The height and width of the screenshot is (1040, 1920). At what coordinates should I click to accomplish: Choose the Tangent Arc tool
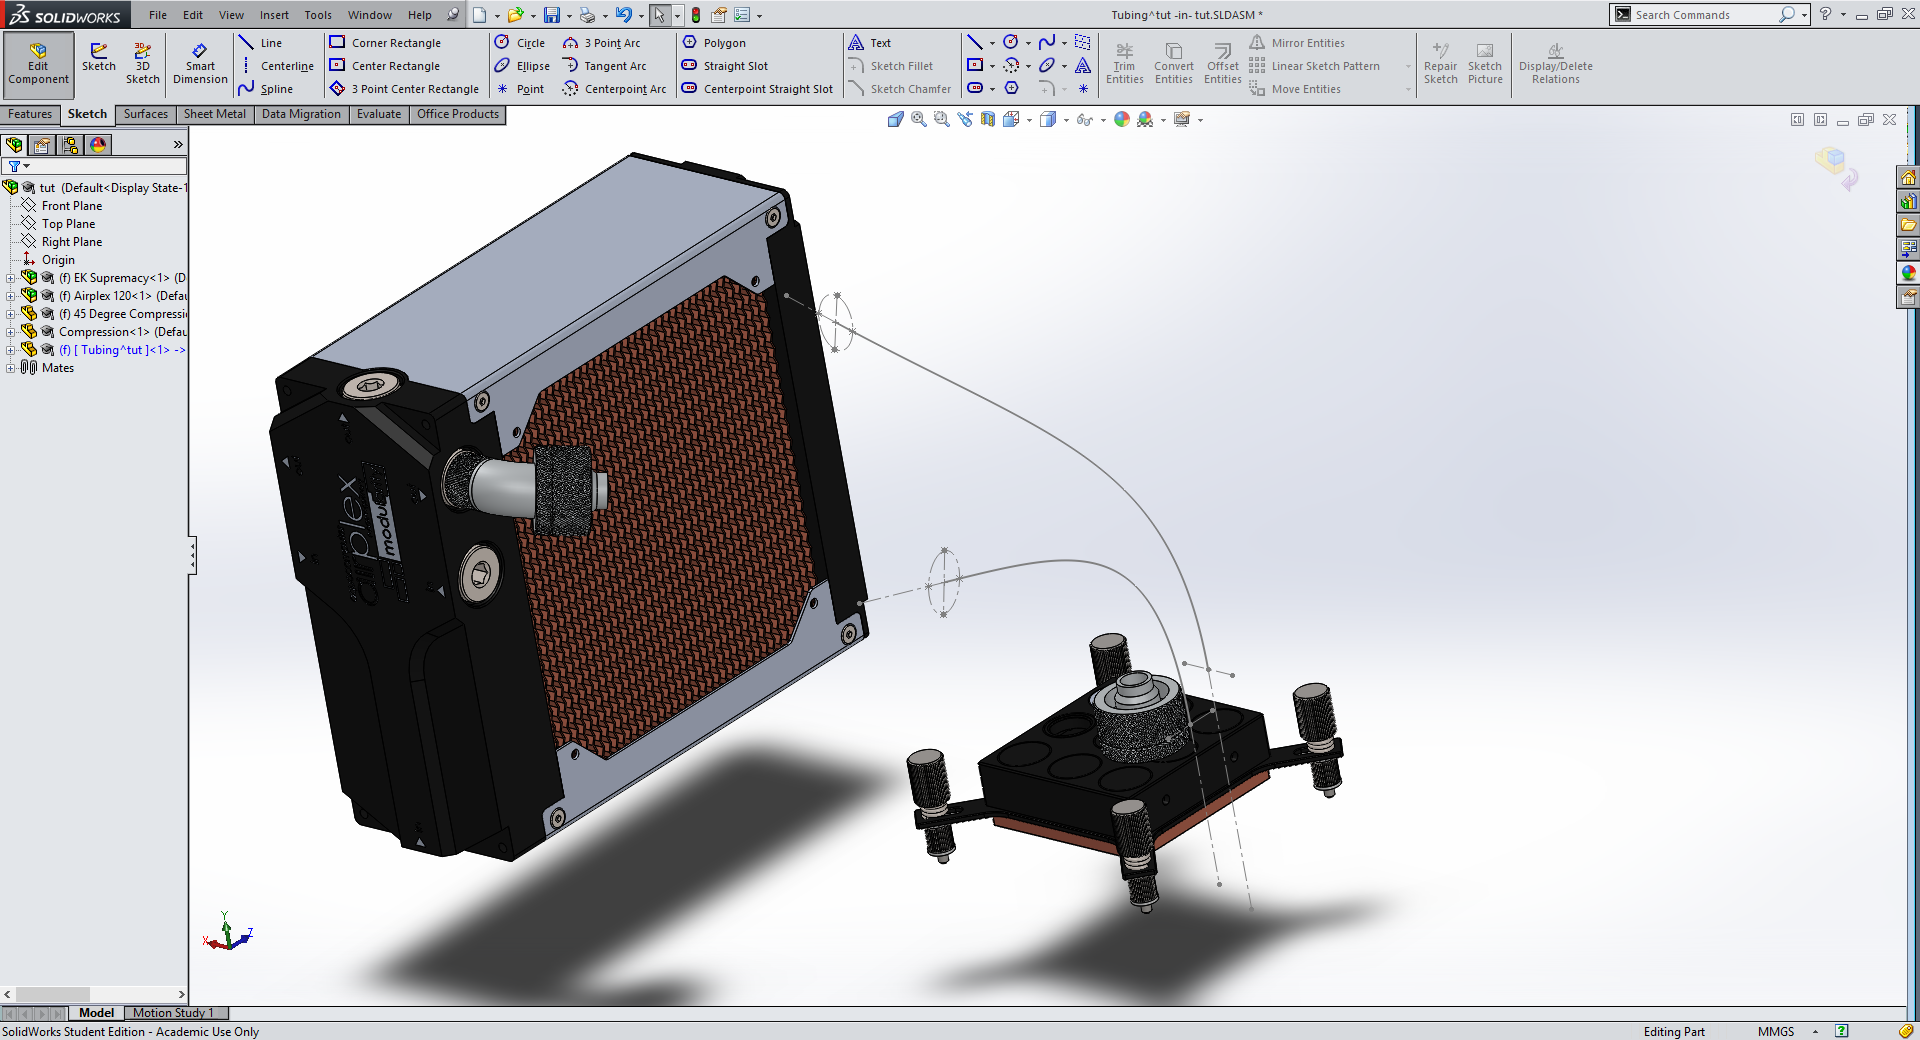coord(604,66)
